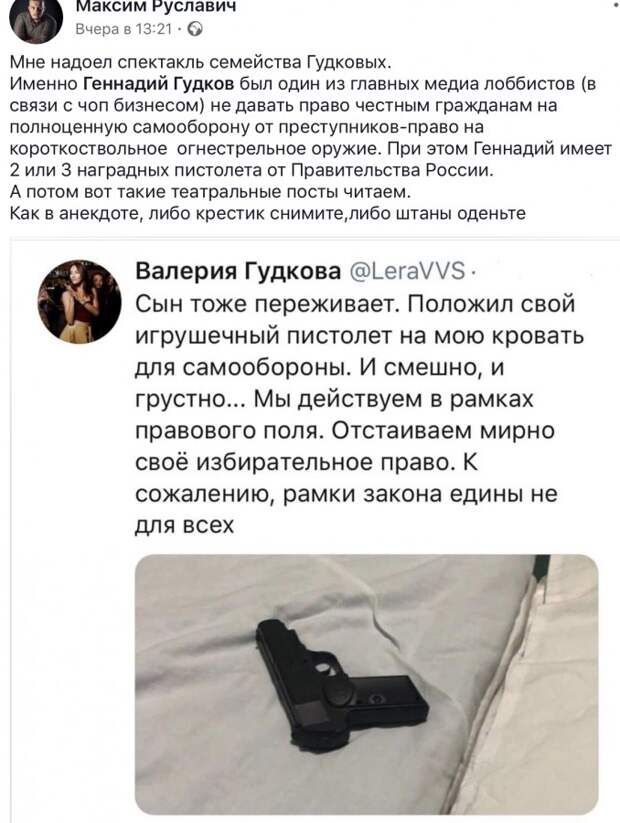Click the opening line Мне надоел спектакль
This screenshot has height=823, width=620.
(201, 62)
